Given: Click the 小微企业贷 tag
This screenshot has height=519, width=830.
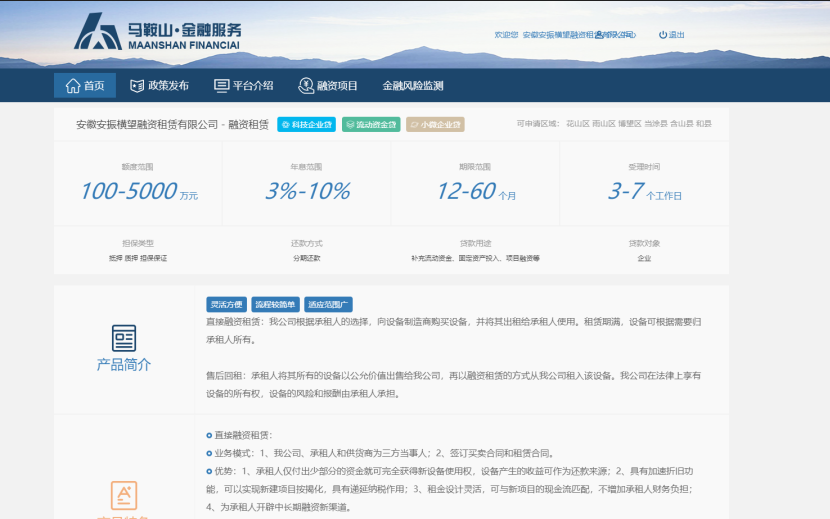Looking at the screenshot, I should click(x=435, y=124).
